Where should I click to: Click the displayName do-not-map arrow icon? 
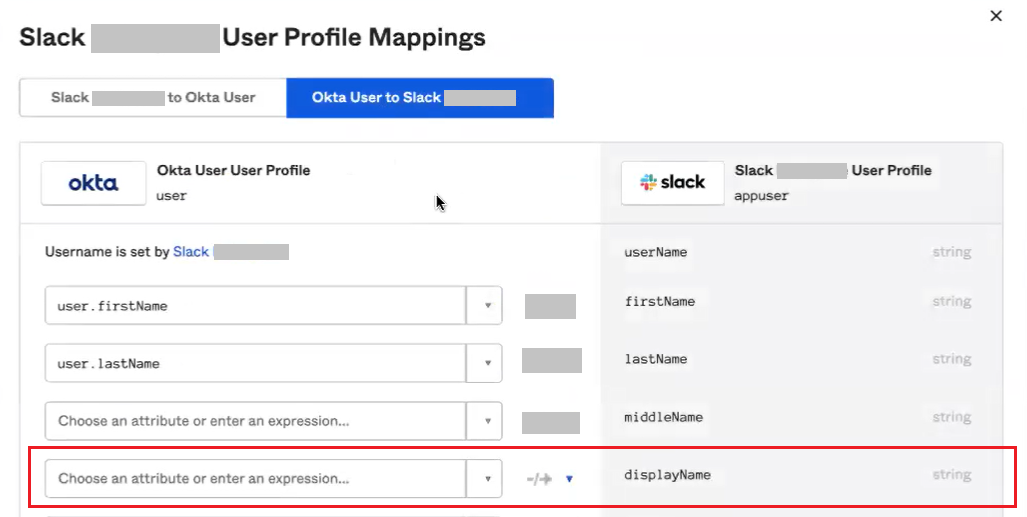(540, 479)
